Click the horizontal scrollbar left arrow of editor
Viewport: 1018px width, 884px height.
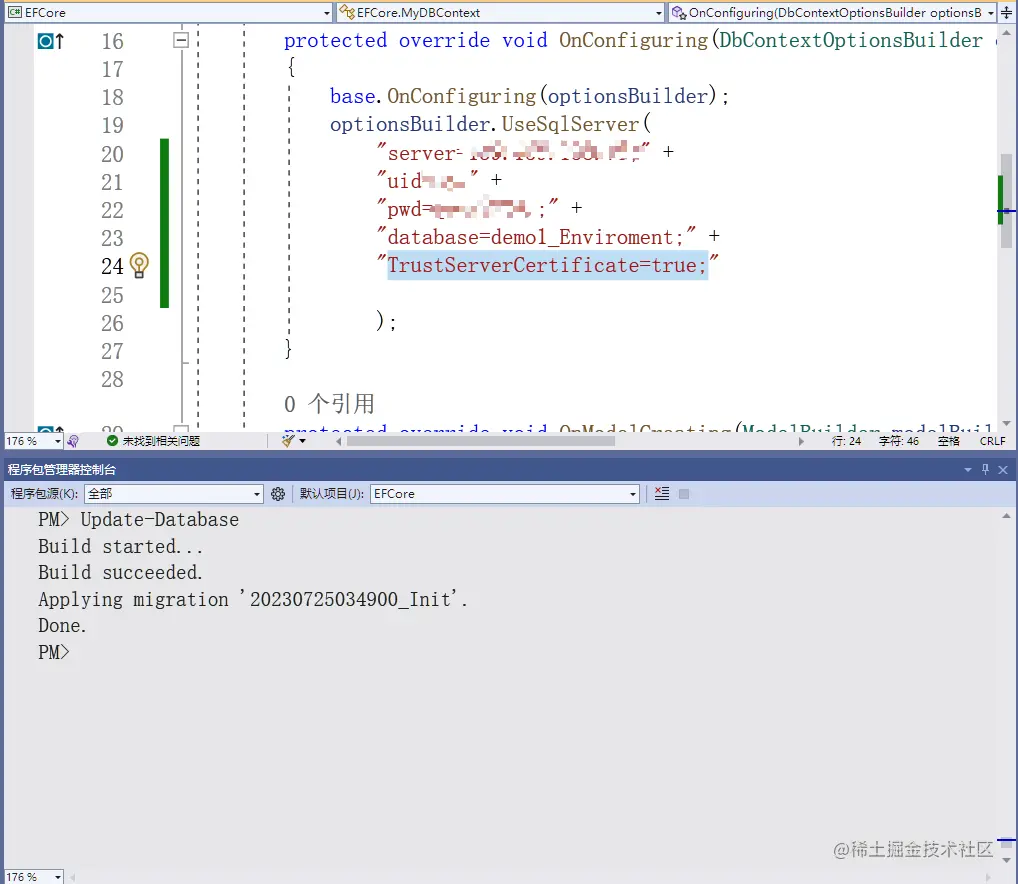coord(339,441)
